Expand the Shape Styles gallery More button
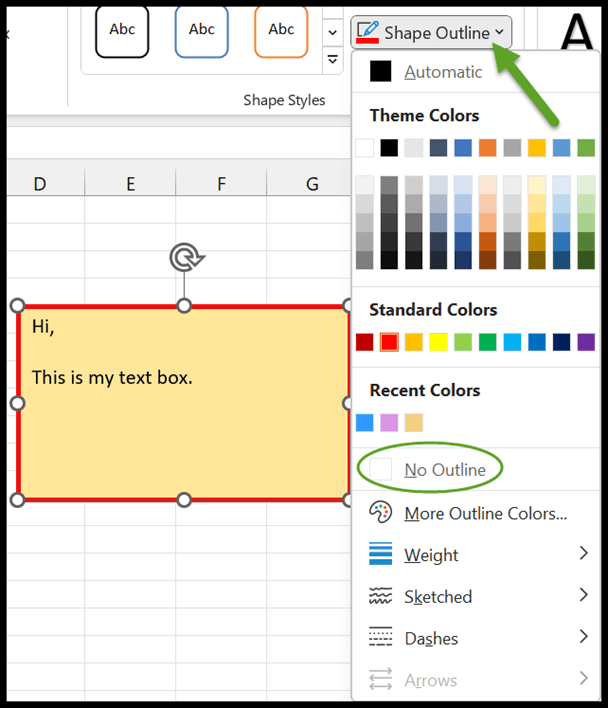The height and width of the screenshot is (708, 608). pyautogui.click(x=333, y=60)
